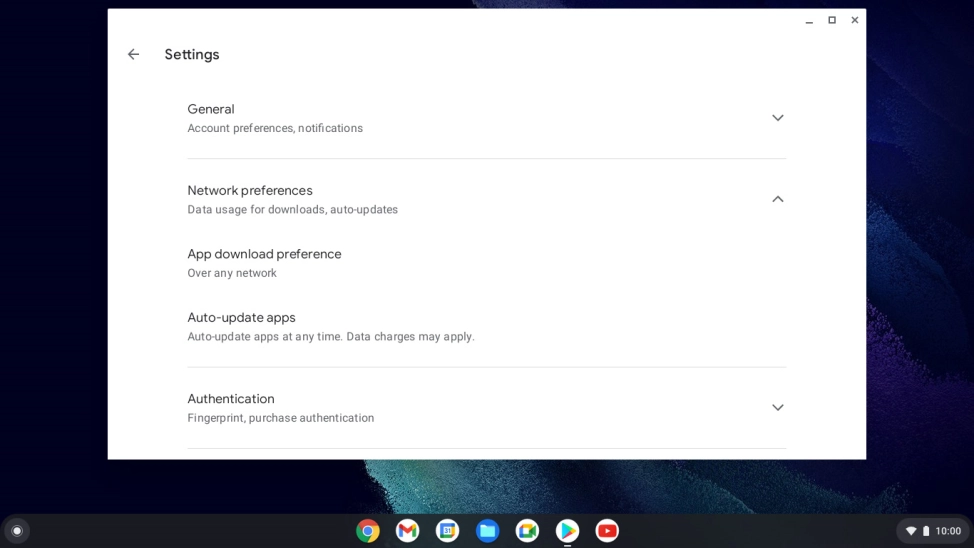Click the Settings page title
Screen dimensions: 974x548
191,55
